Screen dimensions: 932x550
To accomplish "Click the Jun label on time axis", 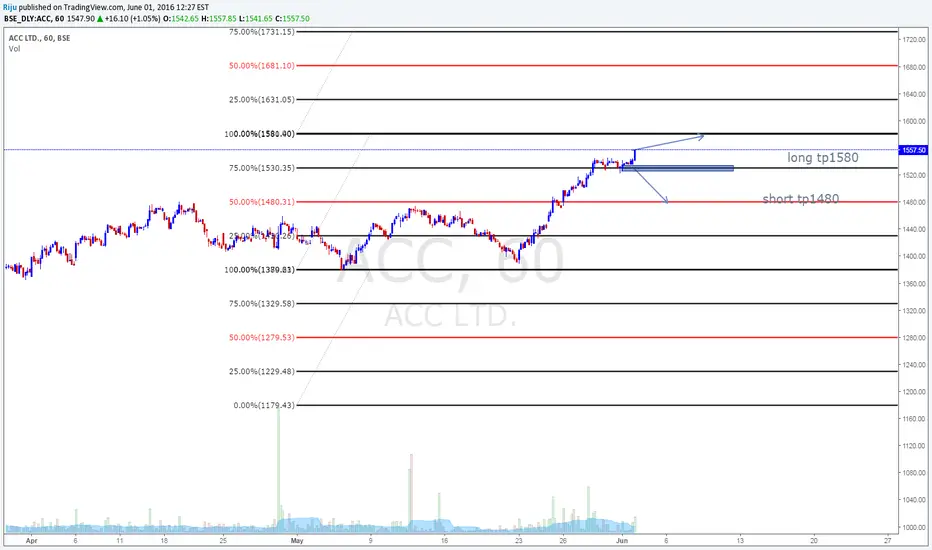I will [x=622, y=540].
